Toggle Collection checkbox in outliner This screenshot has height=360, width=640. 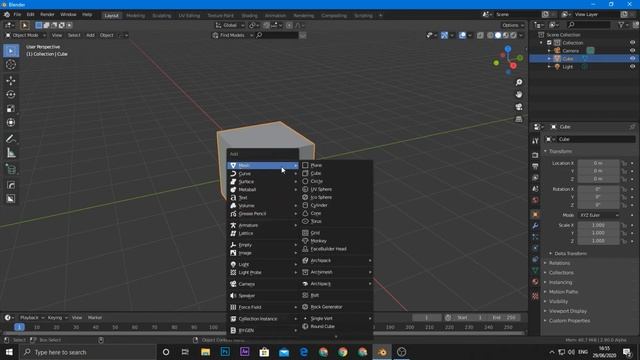pos(549,43)
